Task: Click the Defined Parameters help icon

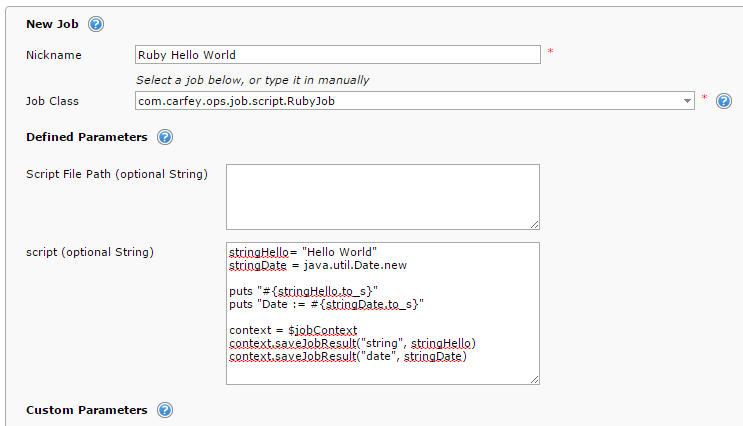Action: coord(165,137)
